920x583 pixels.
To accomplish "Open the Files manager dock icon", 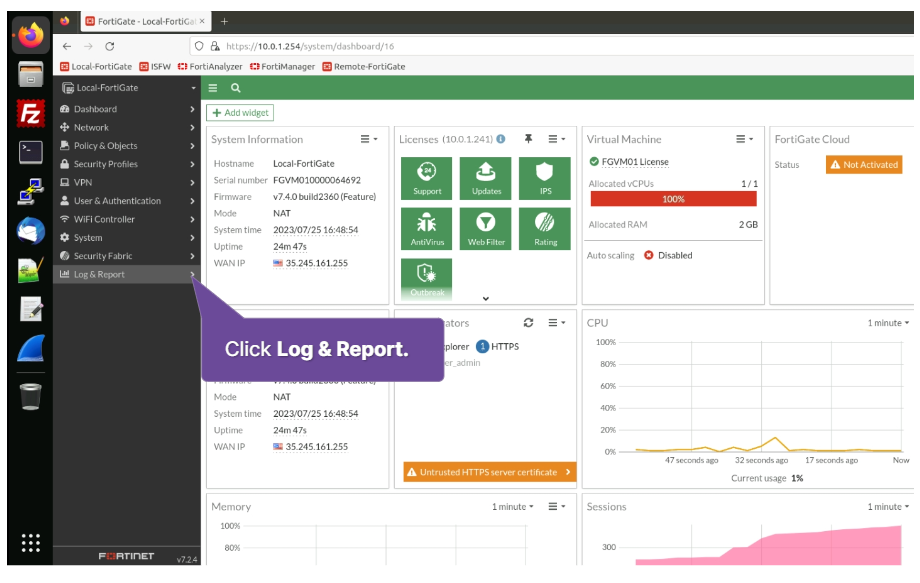I will click(x=31, y=74).
